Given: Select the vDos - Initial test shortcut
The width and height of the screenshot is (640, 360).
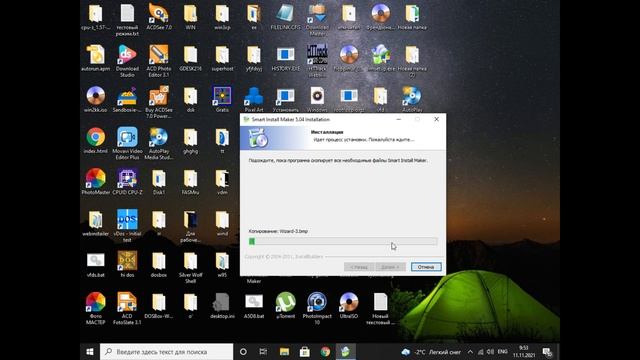Looking at the screenshot, I should [127, 226].
